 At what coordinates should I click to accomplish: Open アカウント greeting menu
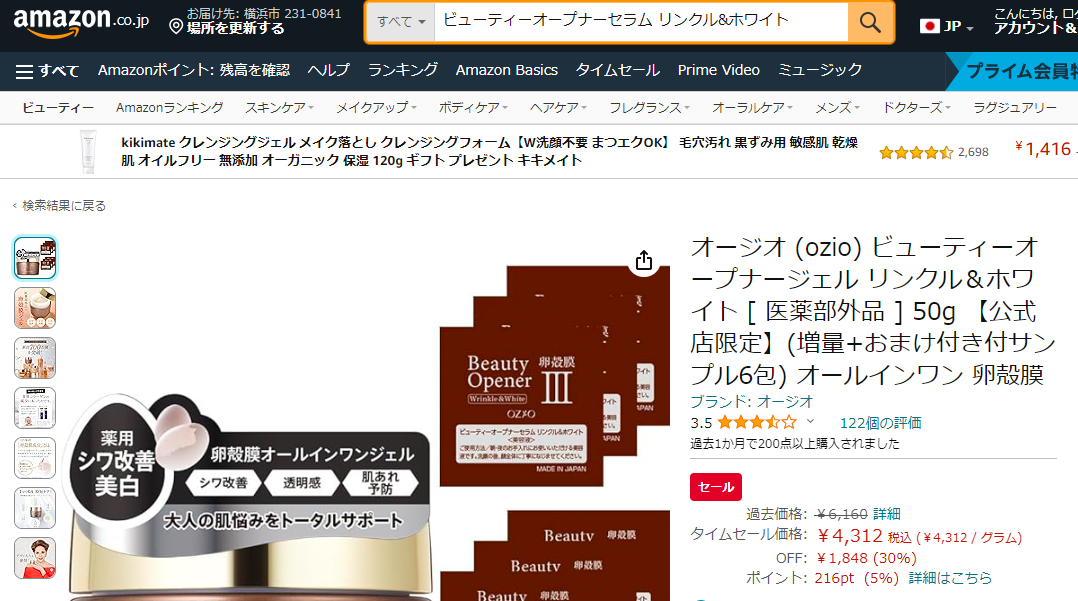(1035, 21)
